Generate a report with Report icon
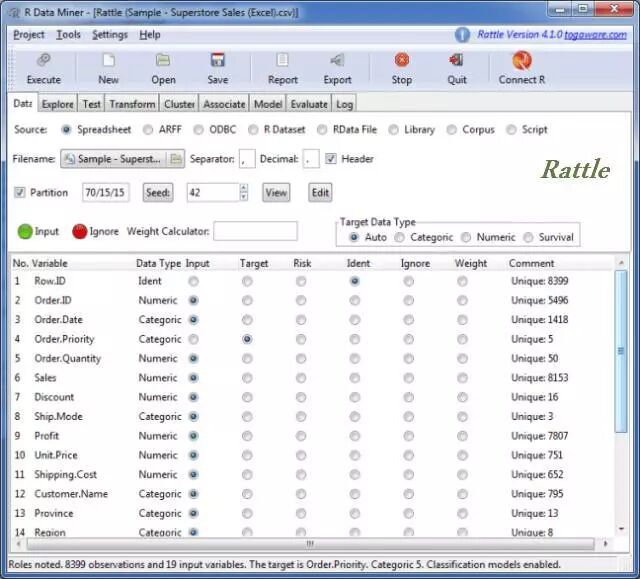This screenshot has width=640, height=579. 282,60
